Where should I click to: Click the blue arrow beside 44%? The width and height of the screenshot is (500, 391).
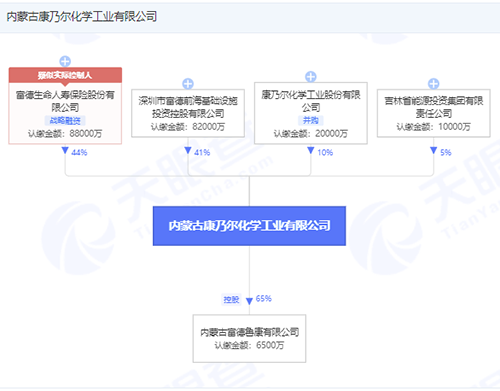click(65, 151)
